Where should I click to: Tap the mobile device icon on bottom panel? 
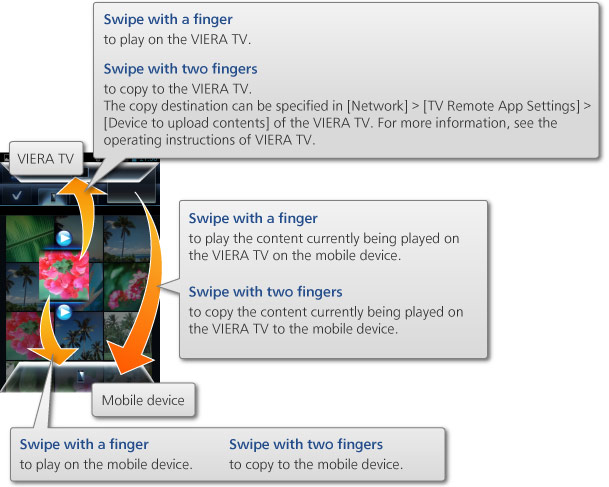click(81, 376)
